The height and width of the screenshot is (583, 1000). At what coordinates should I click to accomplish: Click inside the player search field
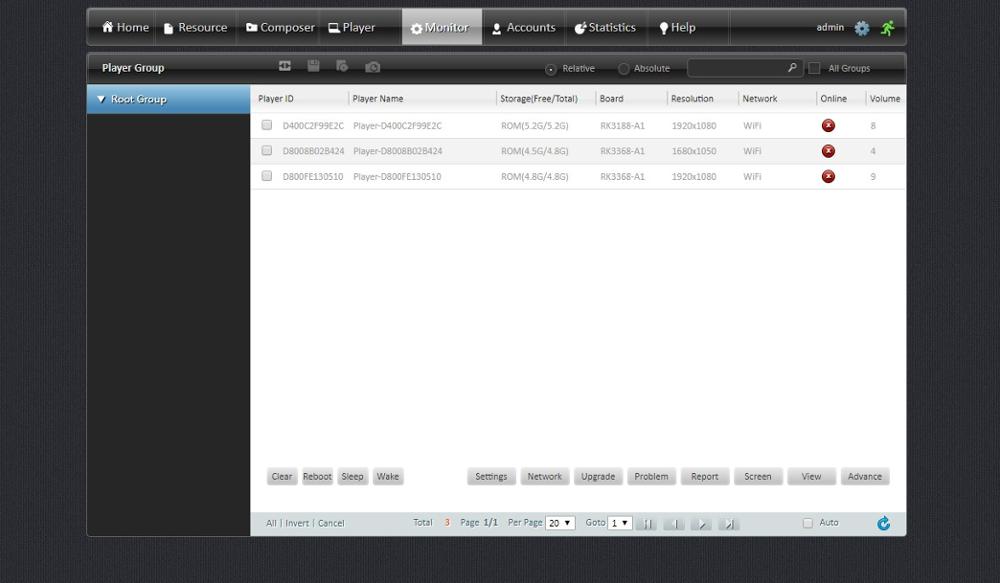click(737, 68)
